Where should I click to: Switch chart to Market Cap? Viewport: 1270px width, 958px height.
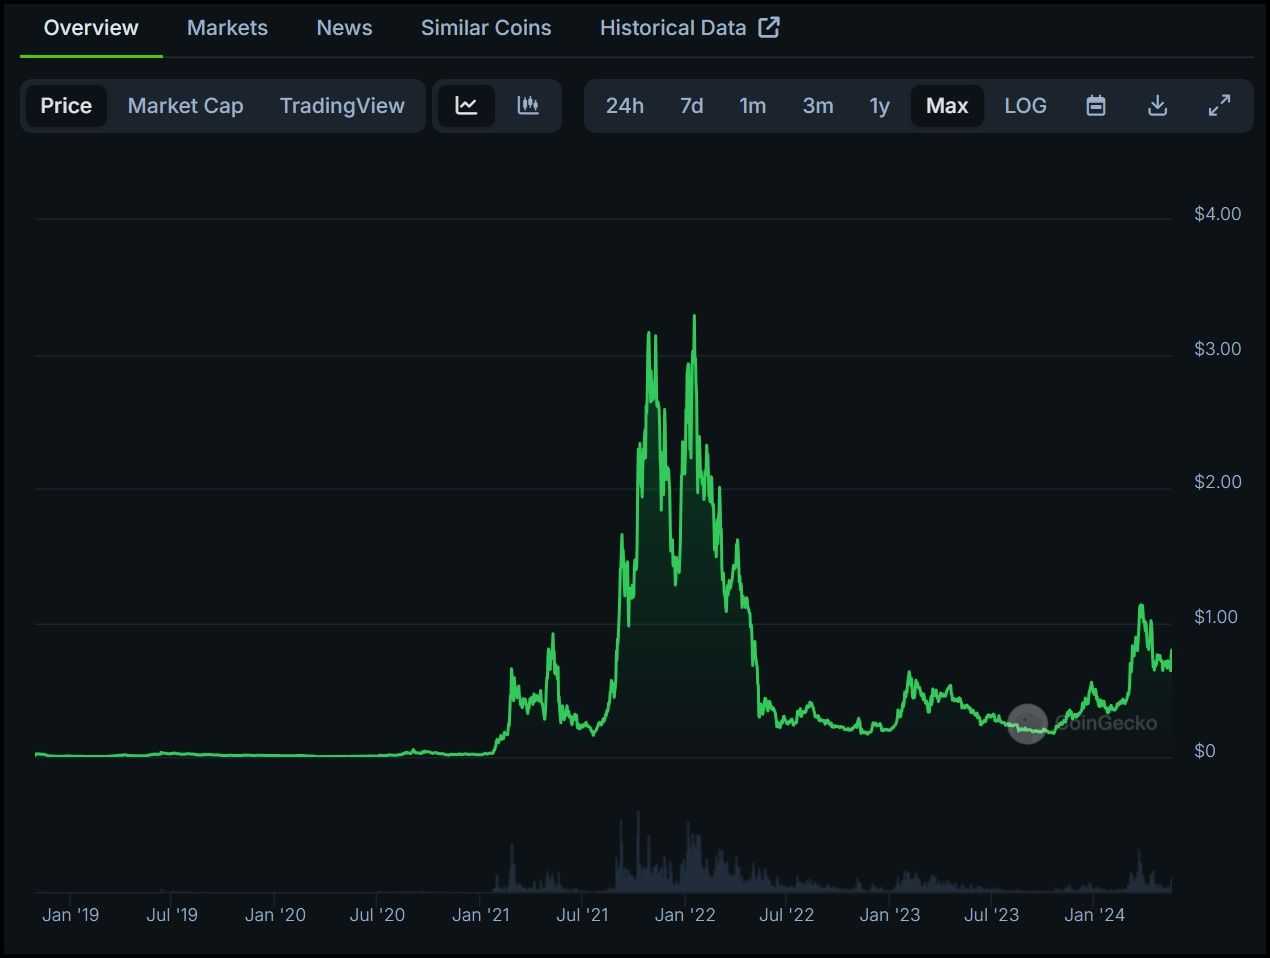tap(185, 105)
